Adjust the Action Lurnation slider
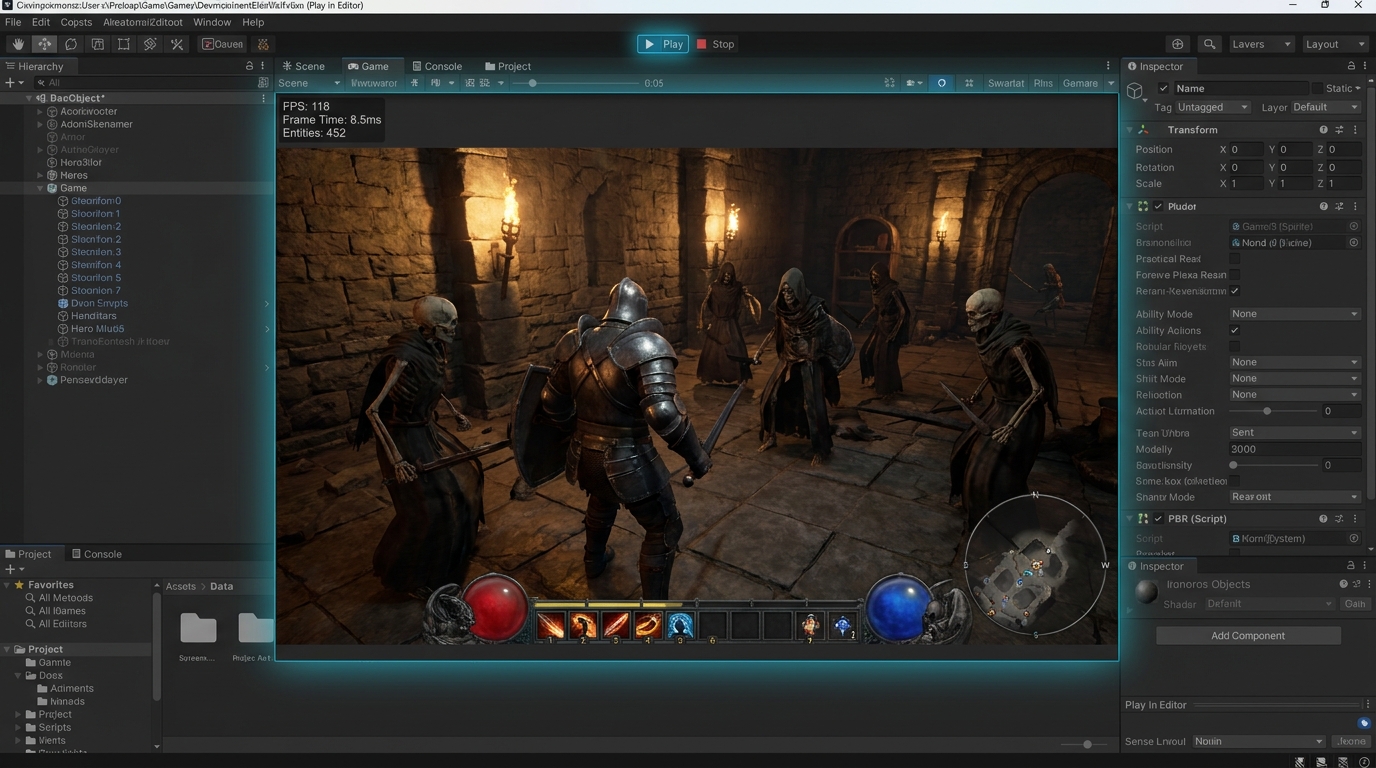1376x768 pixels. point(1273,411)
